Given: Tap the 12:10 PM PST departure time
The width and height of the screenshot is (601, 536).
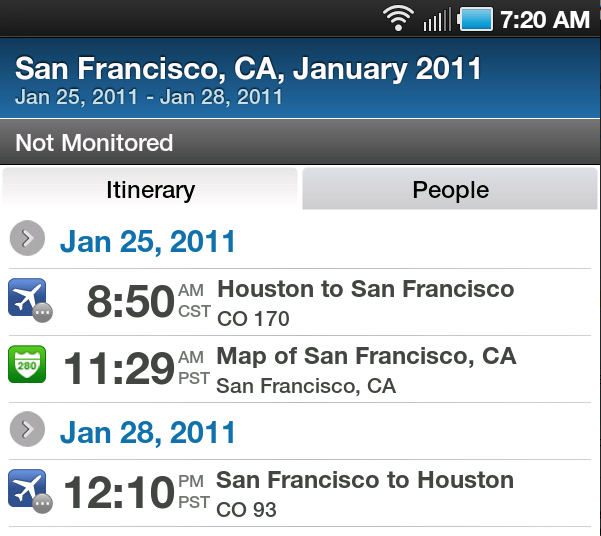Looking at the screenshot, I should click(137, 492).
